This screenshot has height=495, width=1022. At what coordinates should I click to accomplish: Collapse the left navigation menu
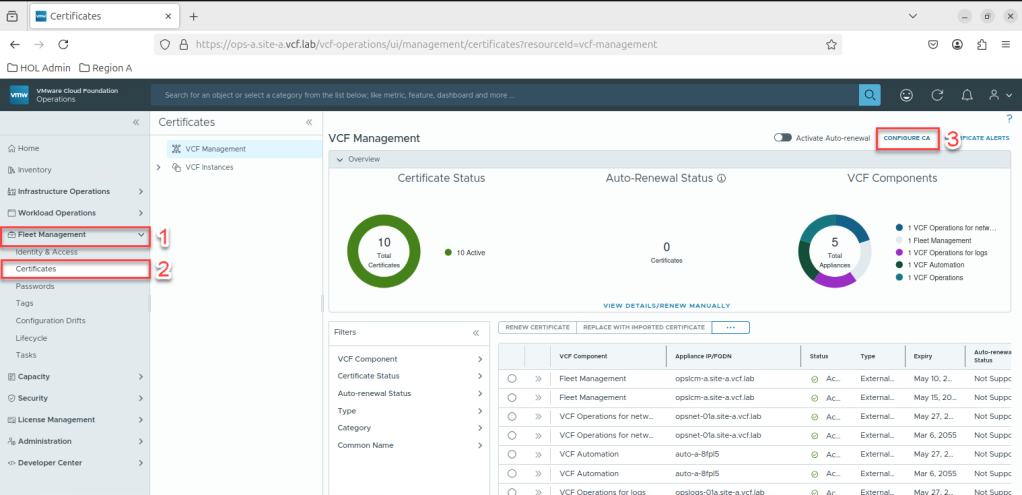coord(136,122)
